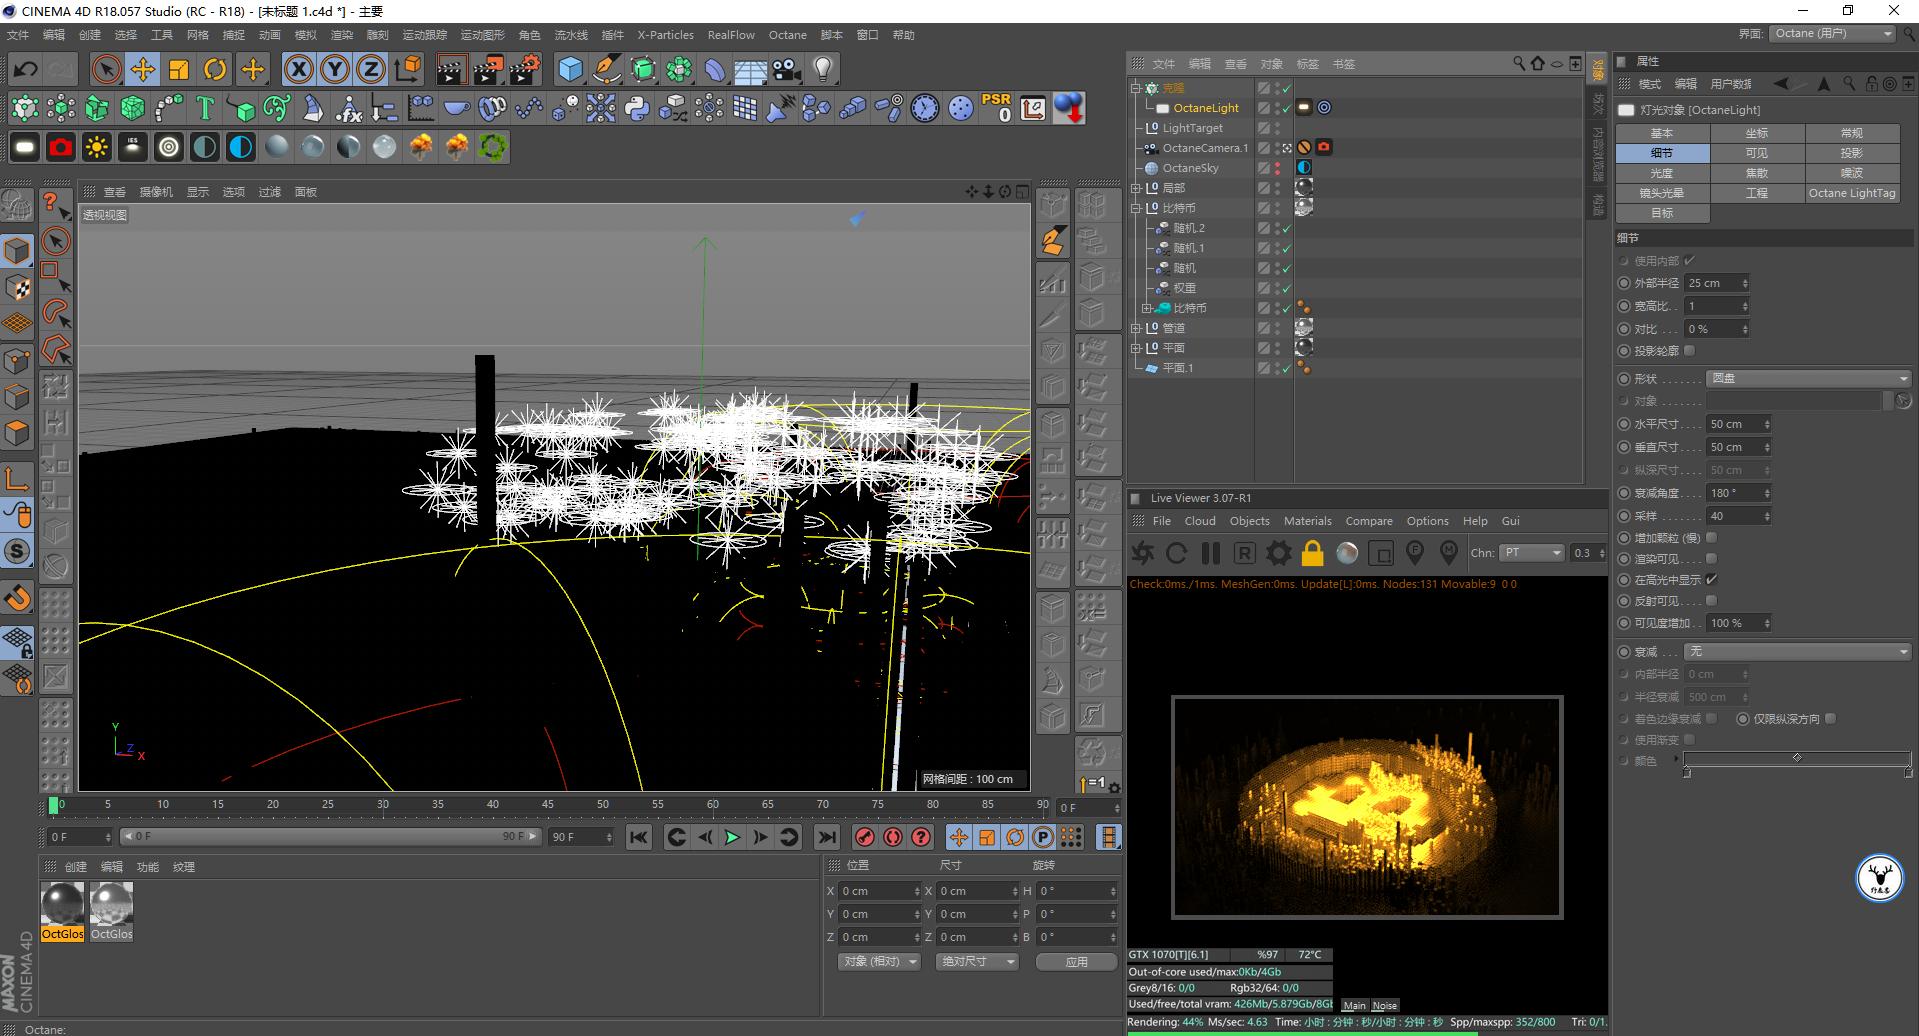1919x1036 pixels.
Task: Select the Move tool in top toolbar
Action: point(142,69)
